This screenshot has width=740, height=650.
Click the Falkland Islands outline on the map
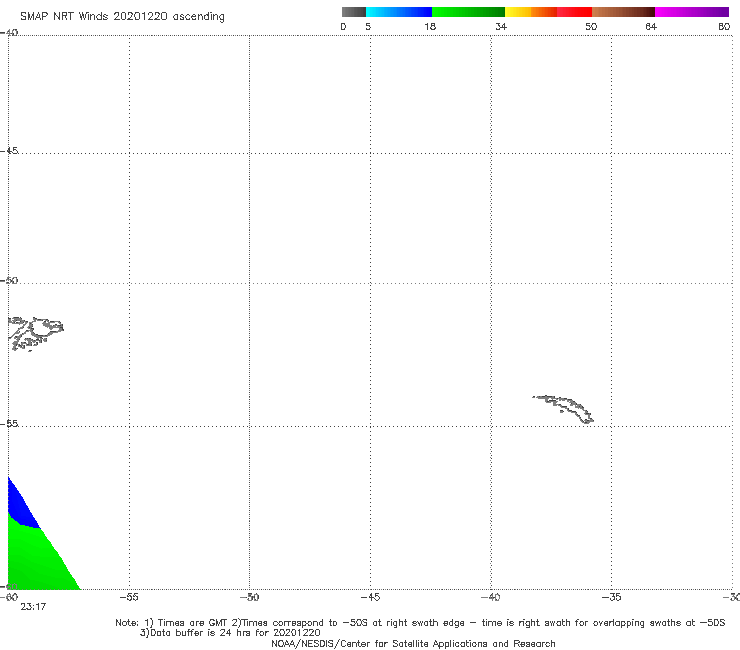click(35, 334)
